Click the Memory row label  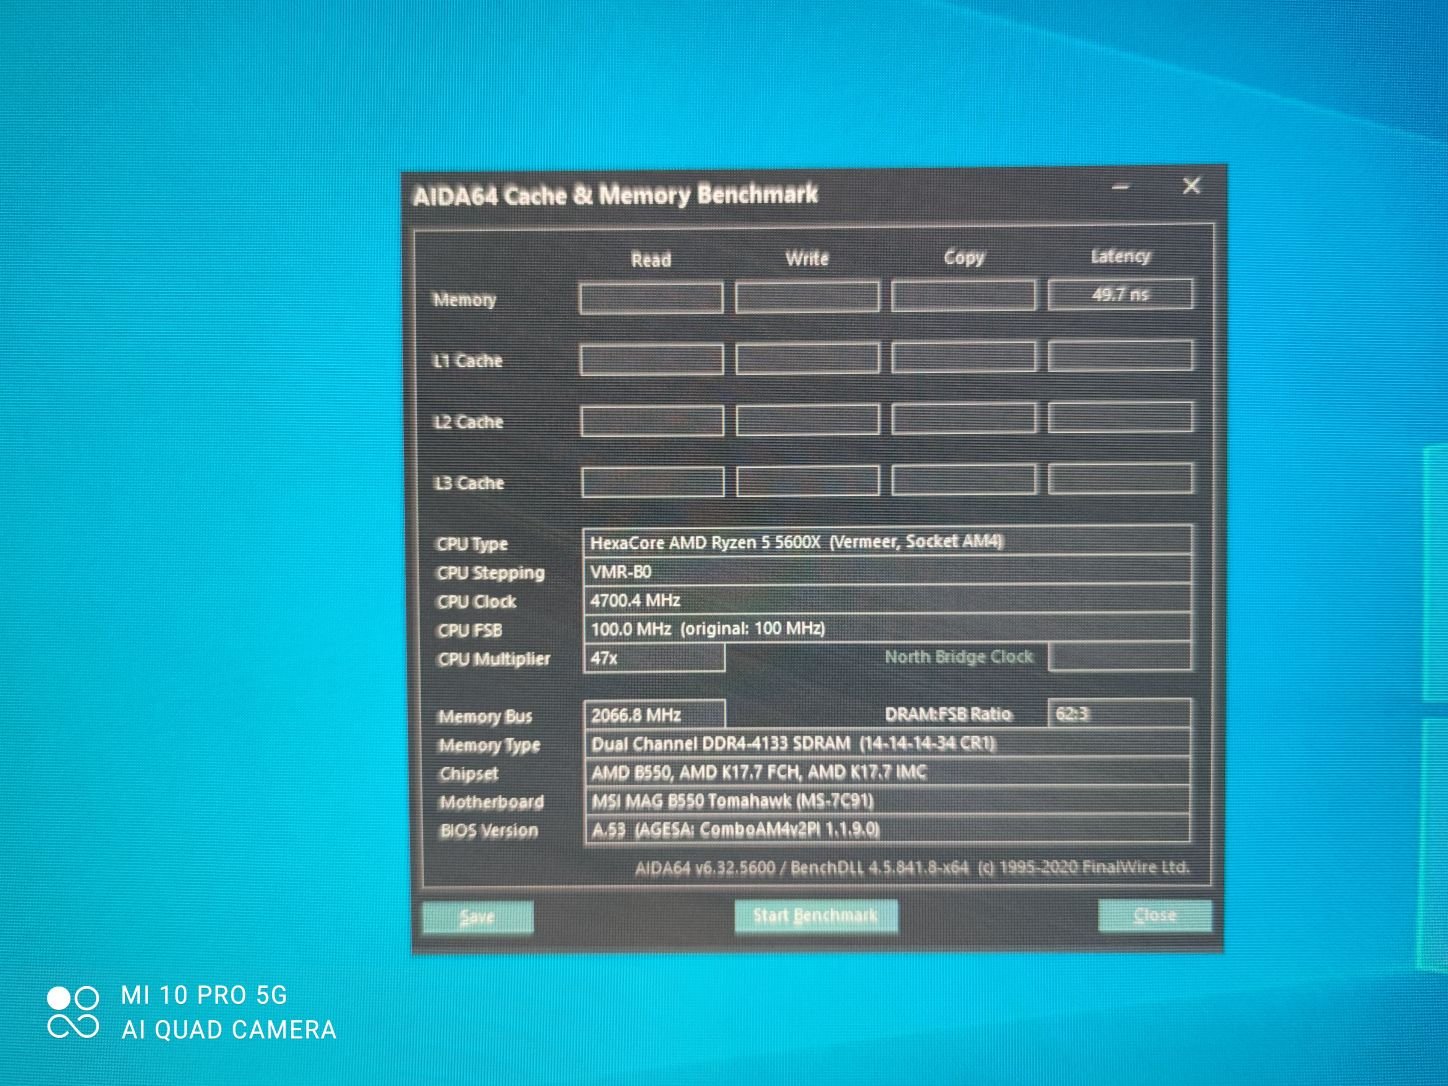pyautogui.click(x=464, y=299)
